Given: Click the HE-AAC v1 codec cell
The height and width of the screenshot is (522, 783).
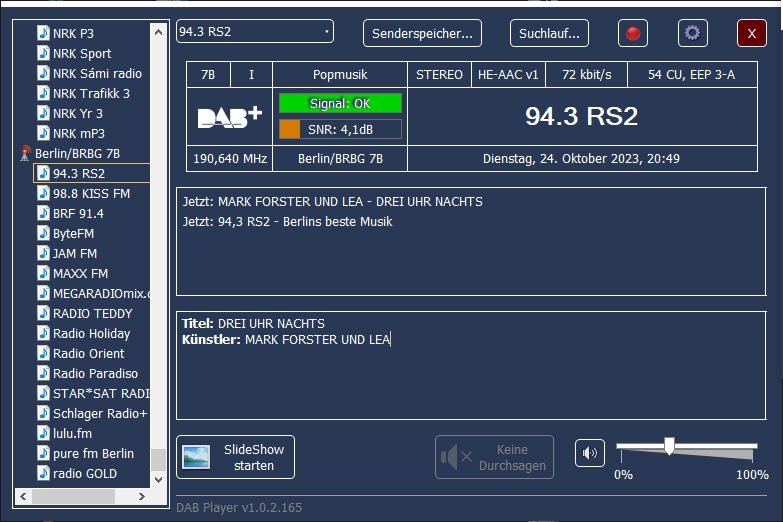Looking at the screenshot, I should pos(508,75).
